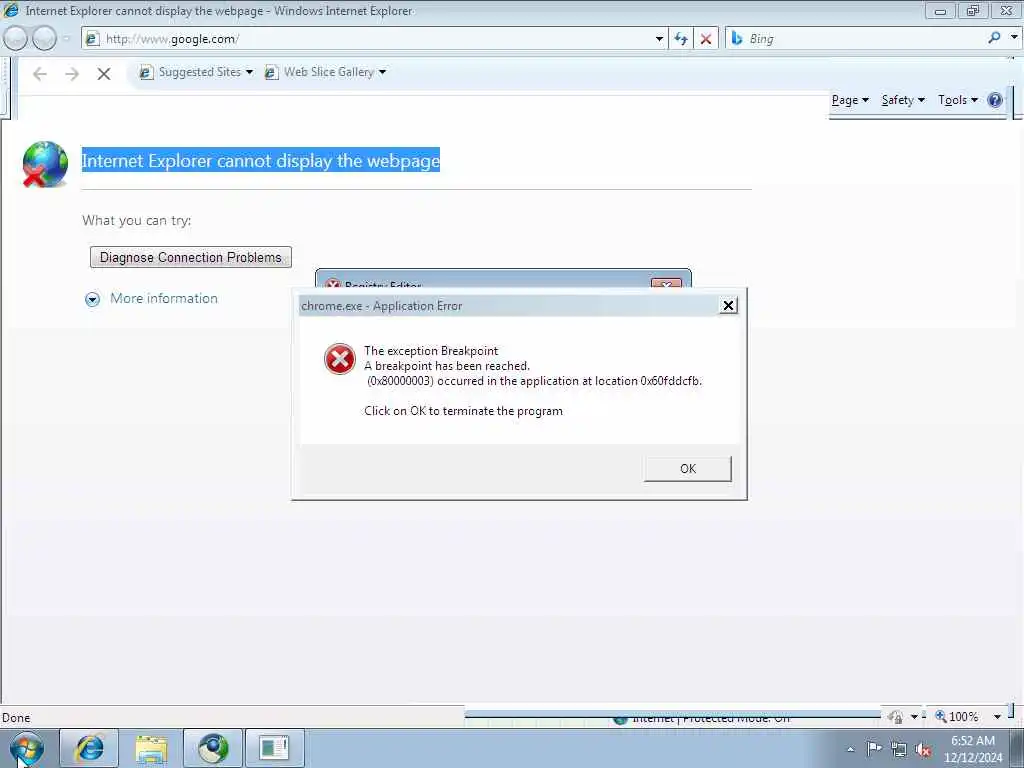The width and height of the screenshot is (1024, 768).
Task: Click the red stop loading icon
Action: tap(706, 39)
